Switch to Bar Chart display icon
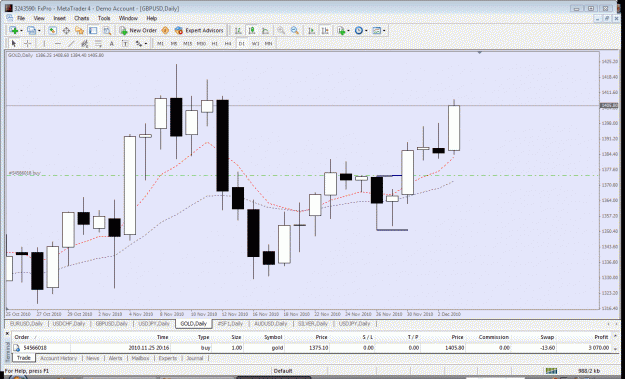Image resolution: width=625 pixels, height=379 pixels. click(x=238, y=30)
